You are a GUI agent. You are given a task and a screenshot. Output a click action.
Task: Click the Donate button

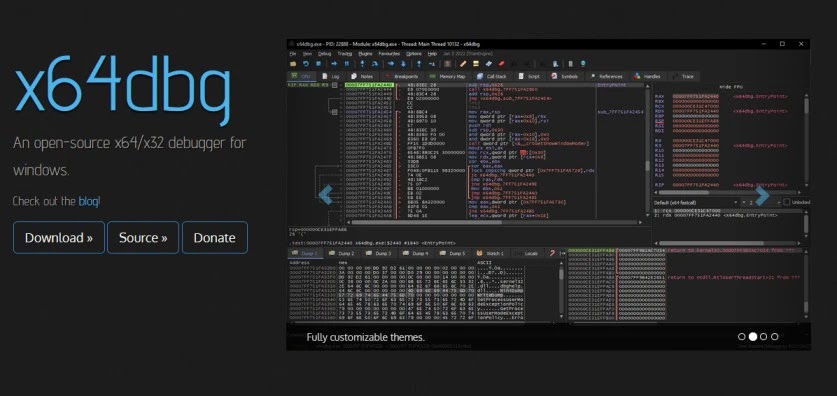(x=215, y=237)
